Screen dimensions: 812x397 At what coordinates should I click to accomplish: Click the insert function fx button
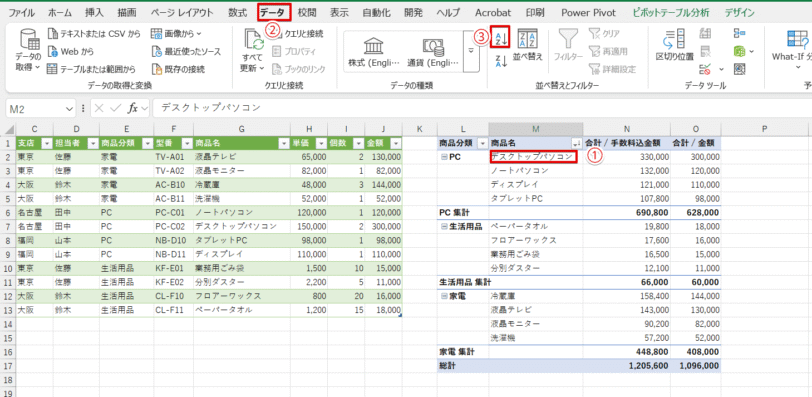[x=134, y=108]
